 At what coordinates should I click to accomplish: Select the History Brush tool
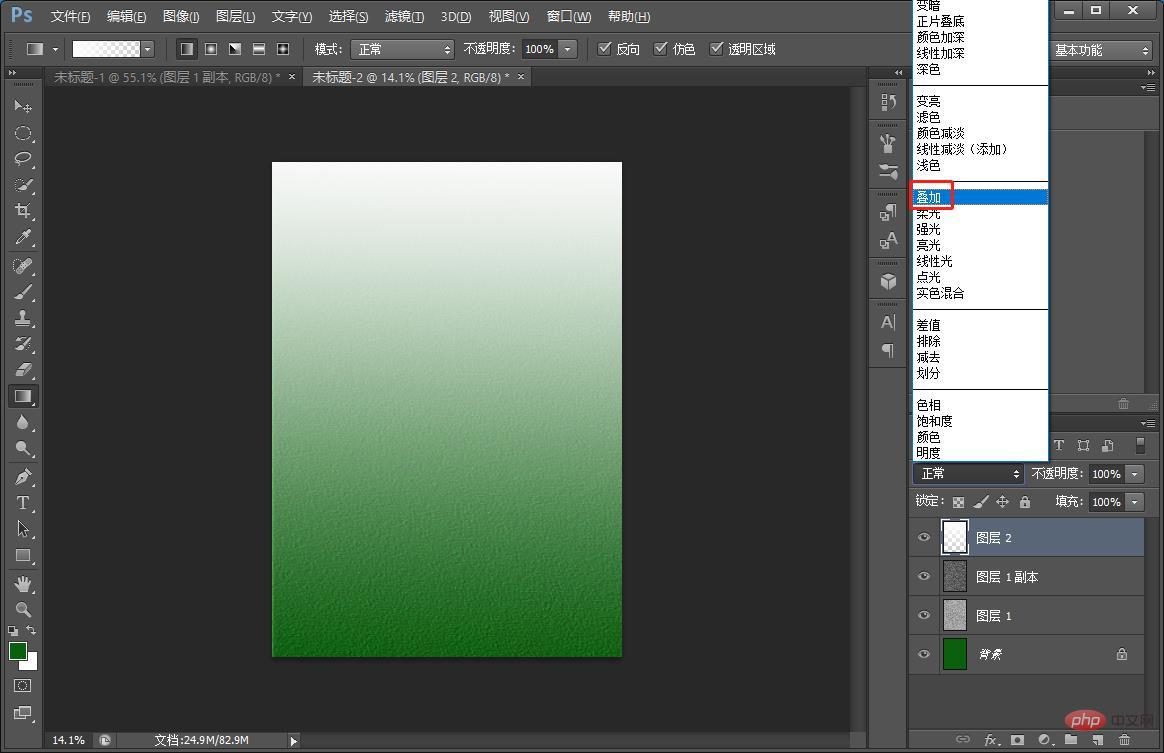coord(22,344)
